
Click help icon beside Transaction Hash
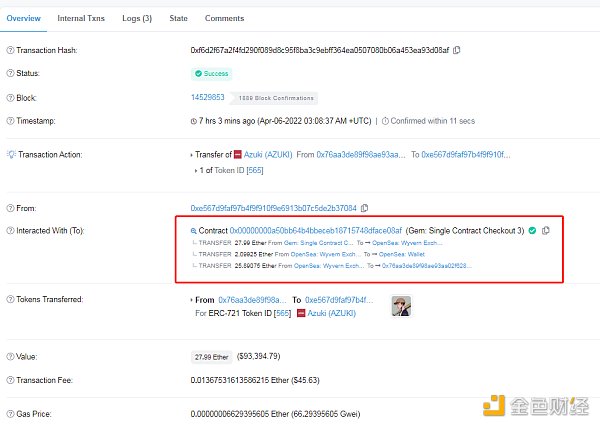pos(10,51)
